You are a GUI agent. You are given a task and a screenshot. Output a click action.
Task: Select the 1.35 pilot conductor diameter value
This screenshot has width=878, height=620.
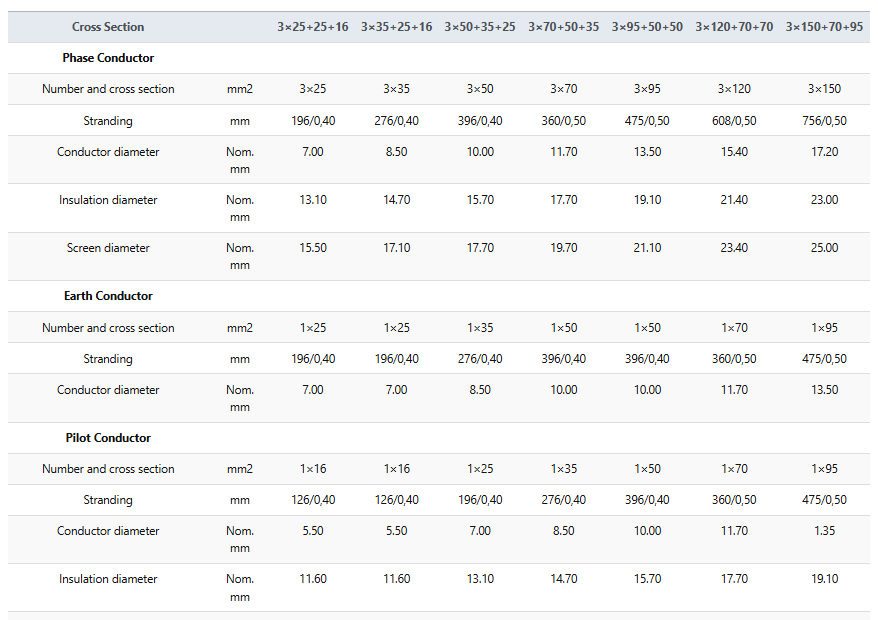824,530
